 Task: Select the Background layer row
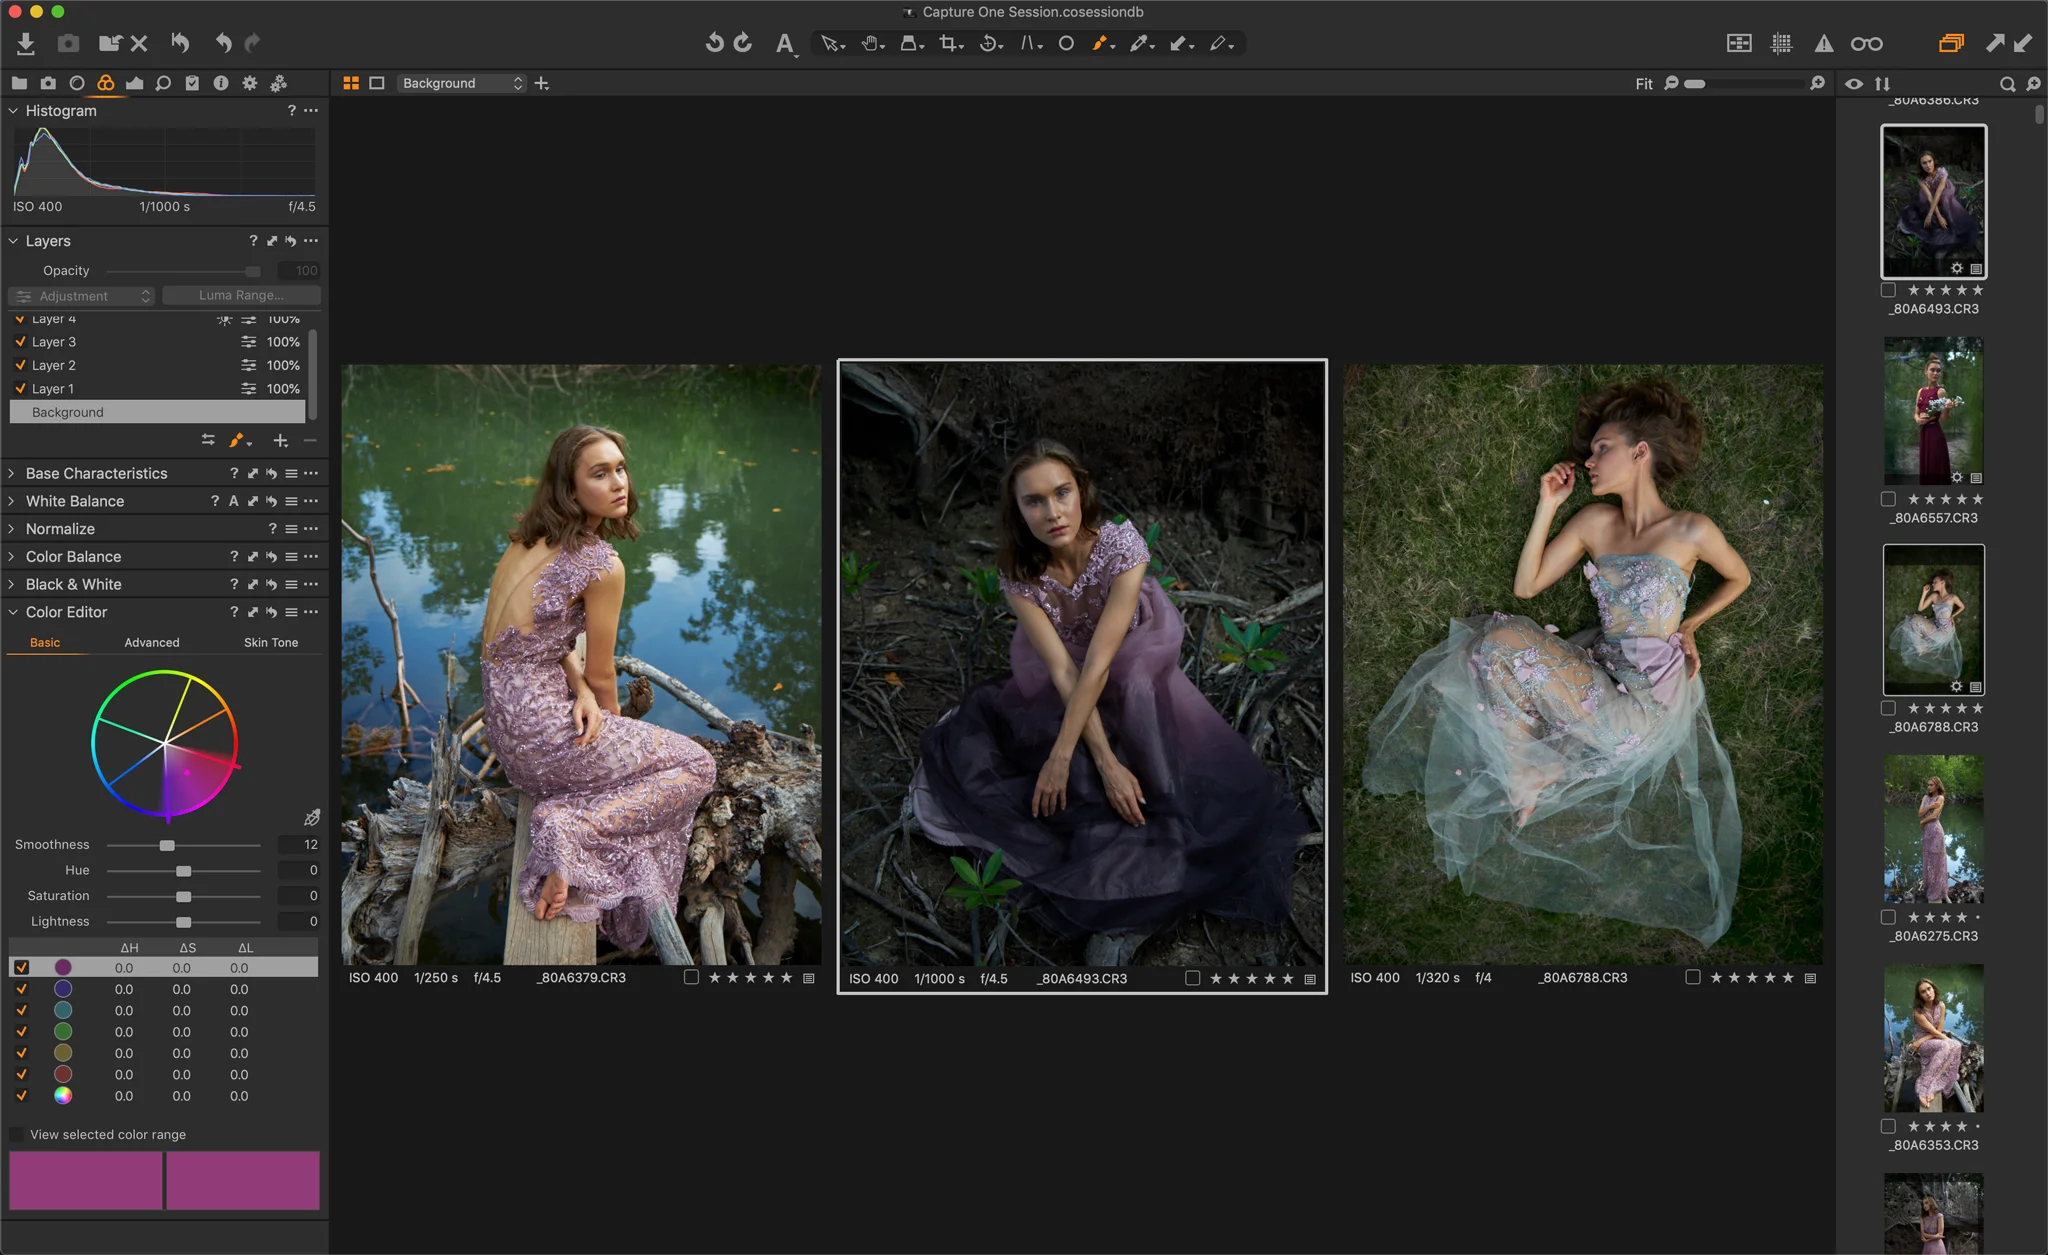pos(158,412)
